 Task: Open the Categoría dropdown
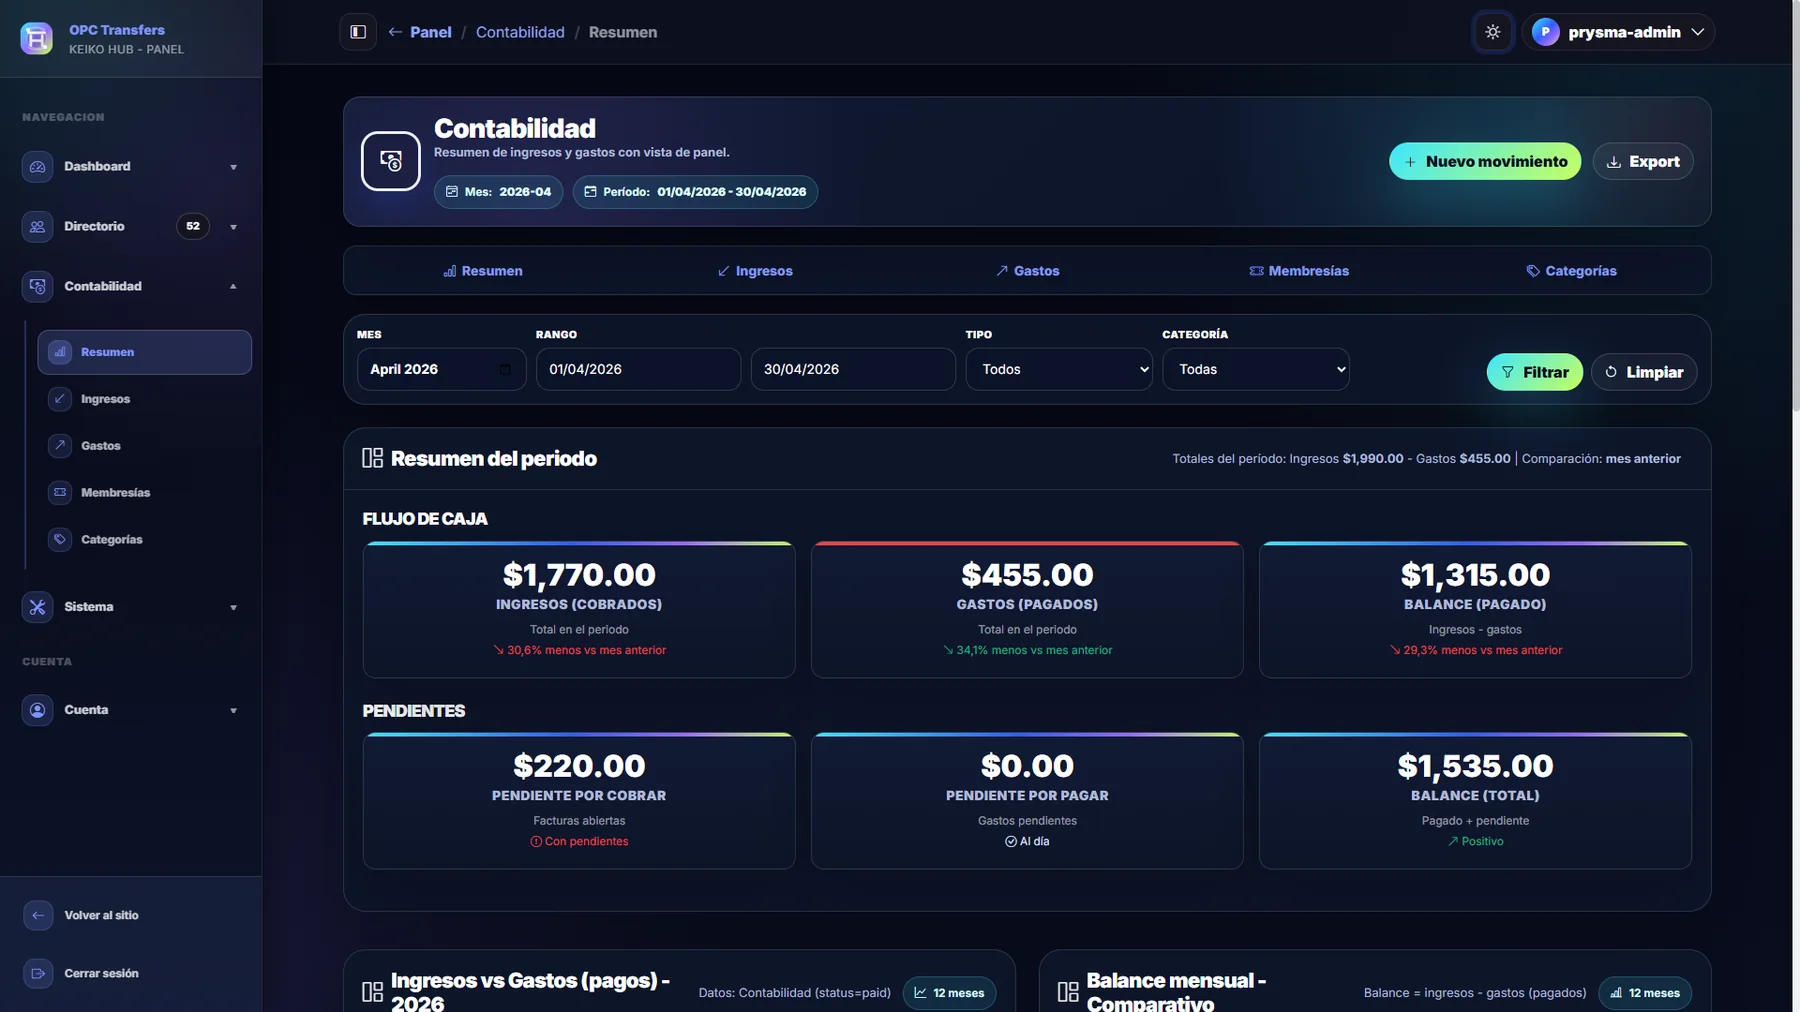click(1256, 369)
